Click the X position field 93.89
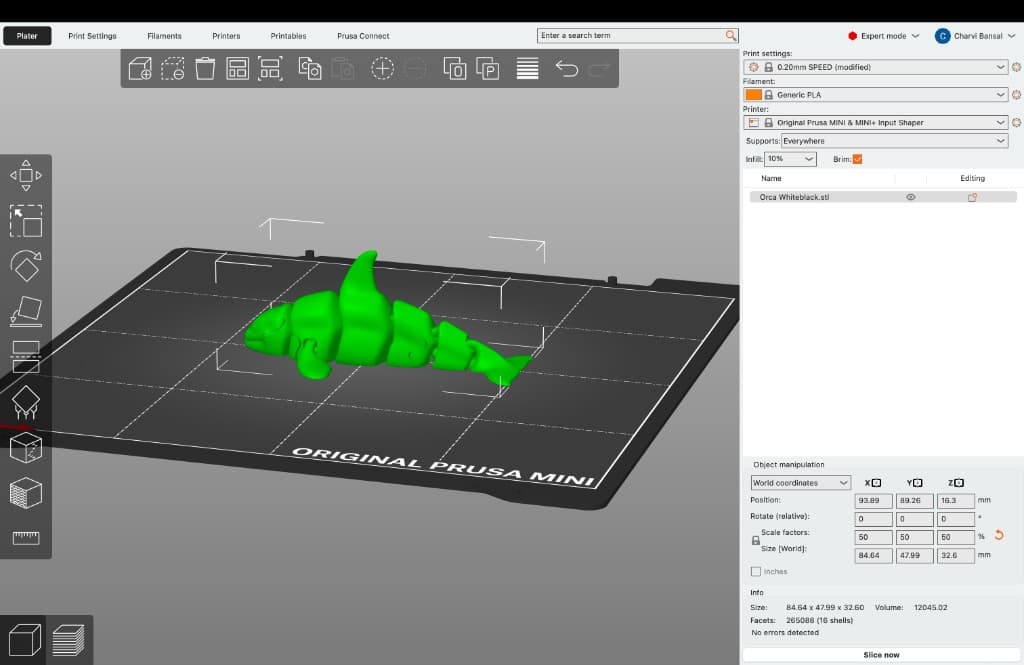The image size is (1024, 665). (873, 500)
